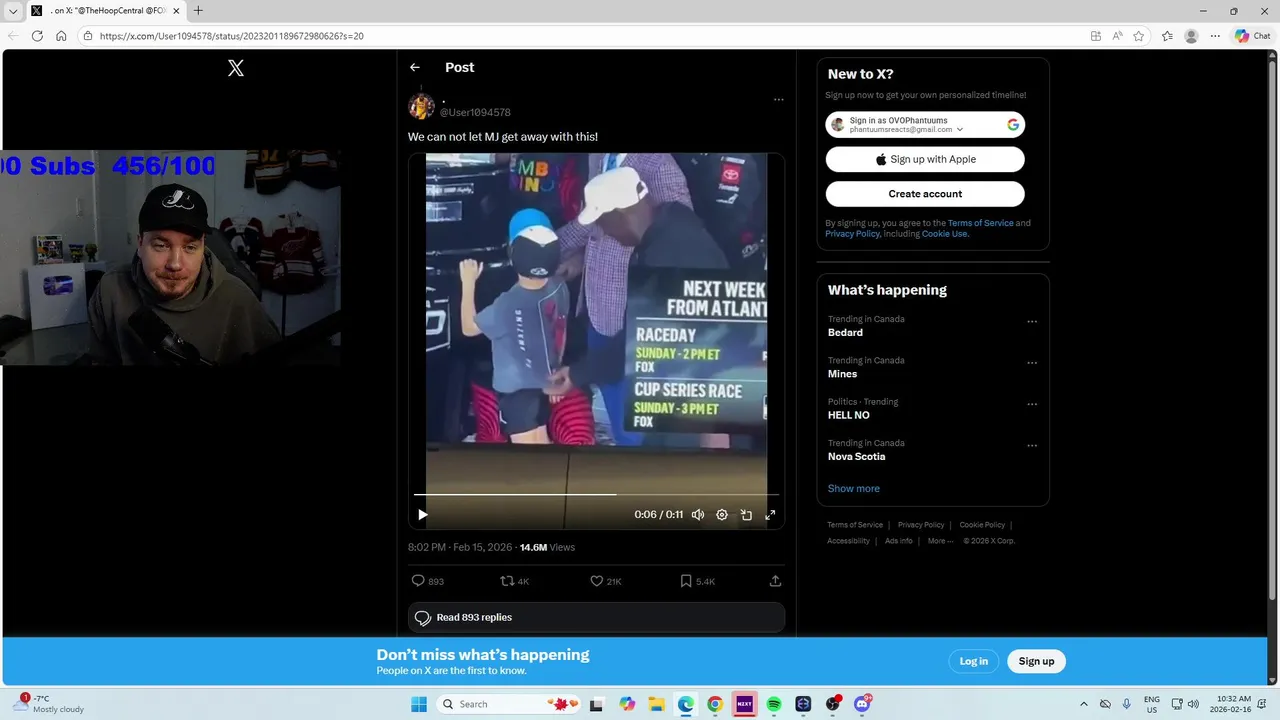This screenshot has height=720, width=1280.
Task: Click the taskbar Search box
Action: coord(510,704)
